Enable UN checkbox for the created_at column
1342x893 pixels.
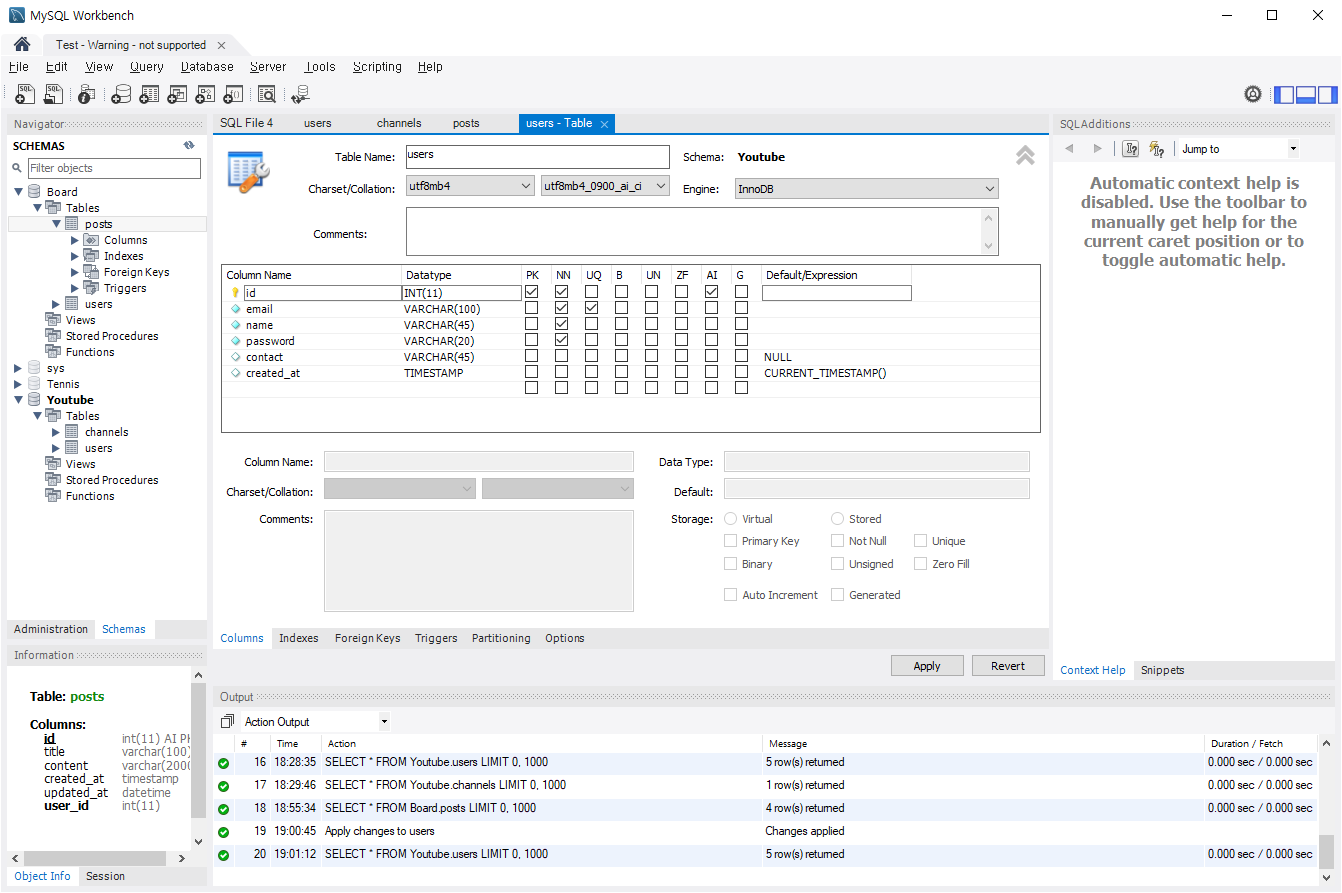click(651, 372)
